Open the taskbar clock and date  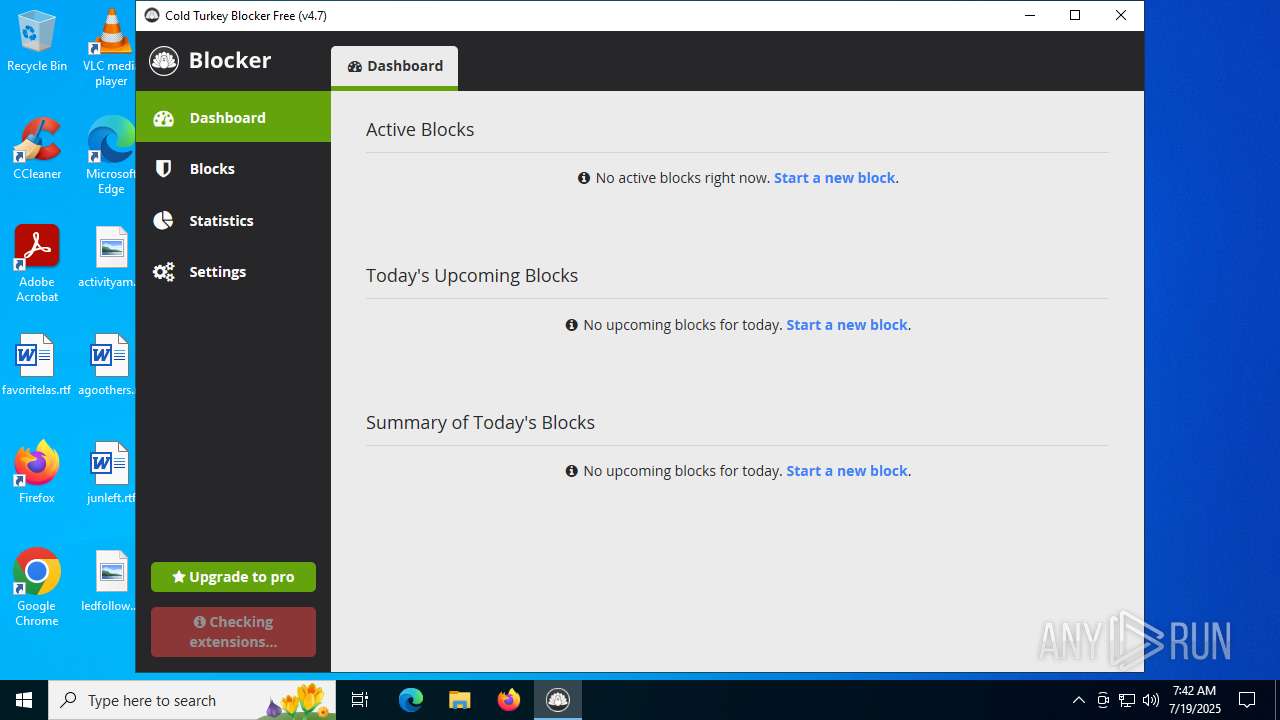[x=1196, y=700]
